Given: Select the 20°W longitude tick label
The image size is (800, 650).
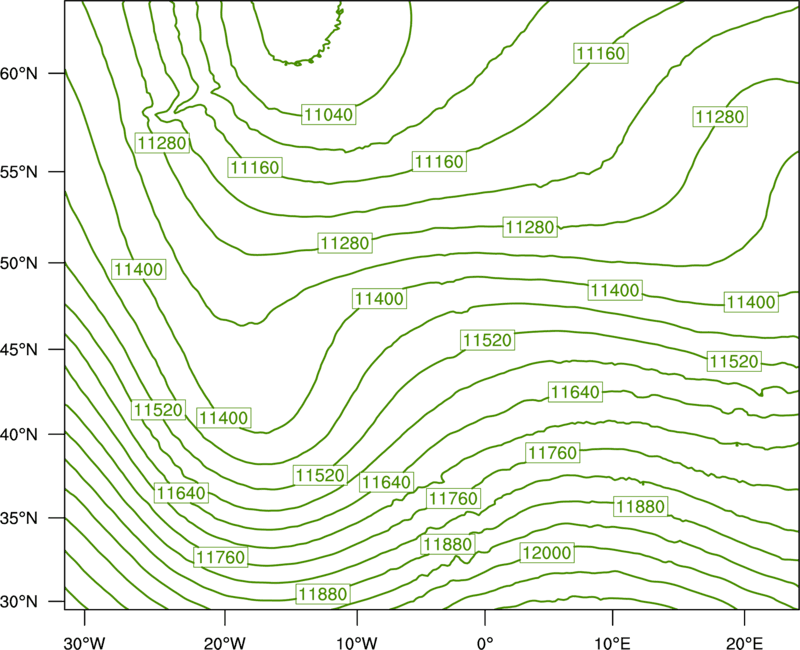Looking at the screenshot, I should click(225, 643).
